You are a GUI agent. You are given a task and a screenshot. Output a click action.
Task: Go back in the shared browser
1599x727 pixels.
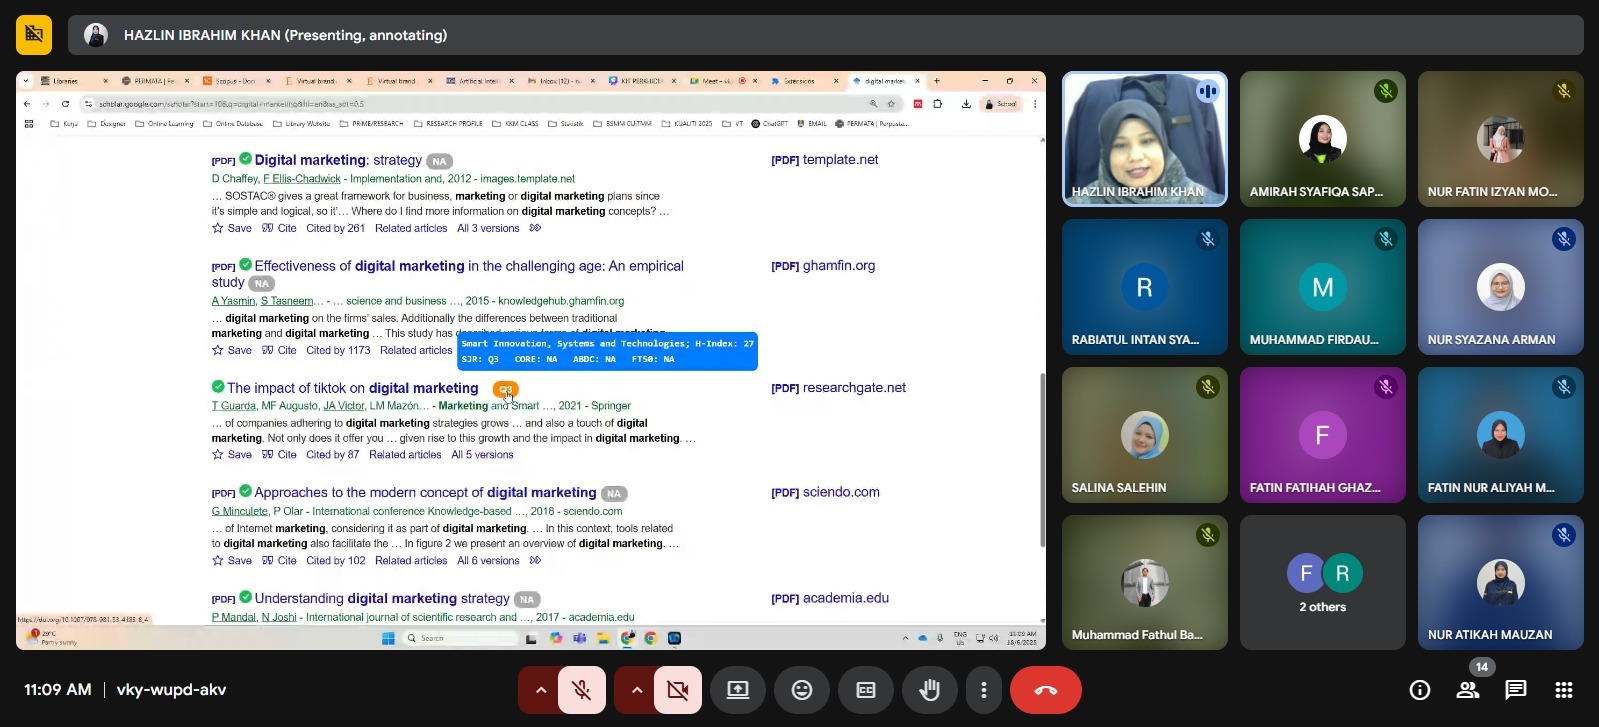[27, 103]
